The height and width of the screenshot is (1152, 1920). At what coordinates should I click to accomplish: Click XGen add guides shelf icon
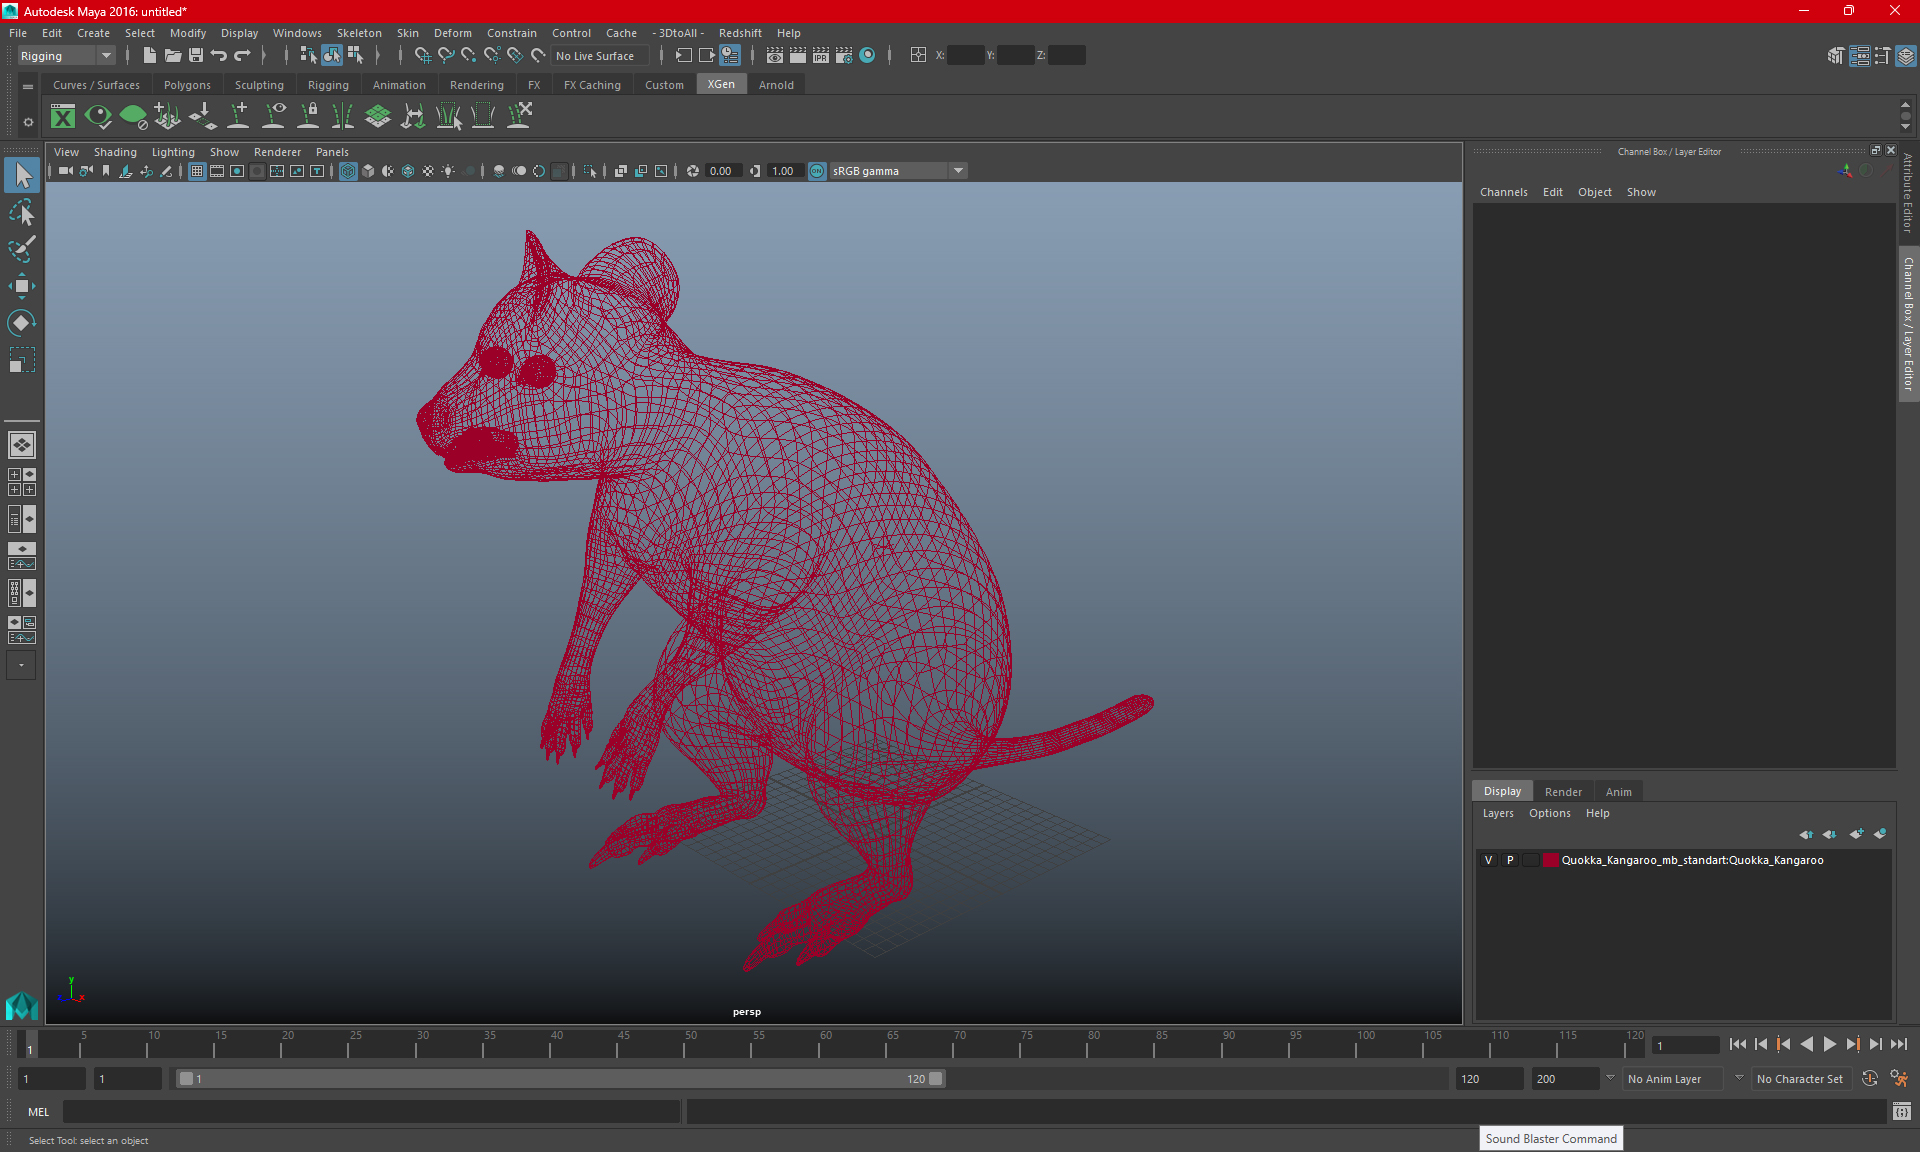pos(238,117)
